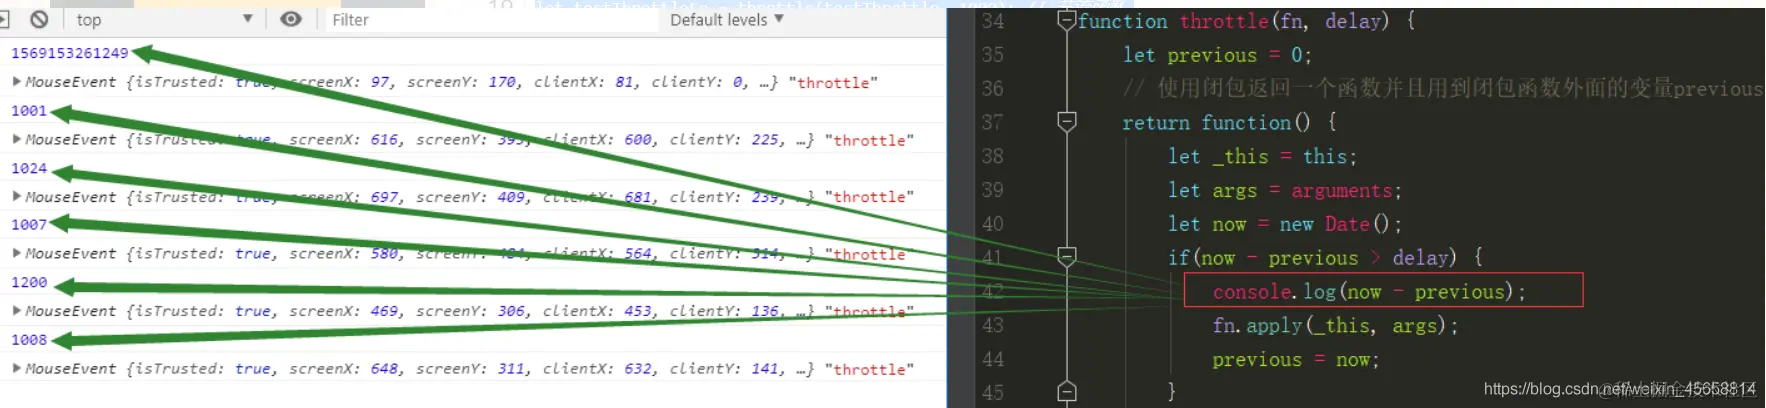Expand the MouseEvent with screenX: 580
This screenshot has height=408, width=1766.
pyautogui.click(x=17, y=253)
